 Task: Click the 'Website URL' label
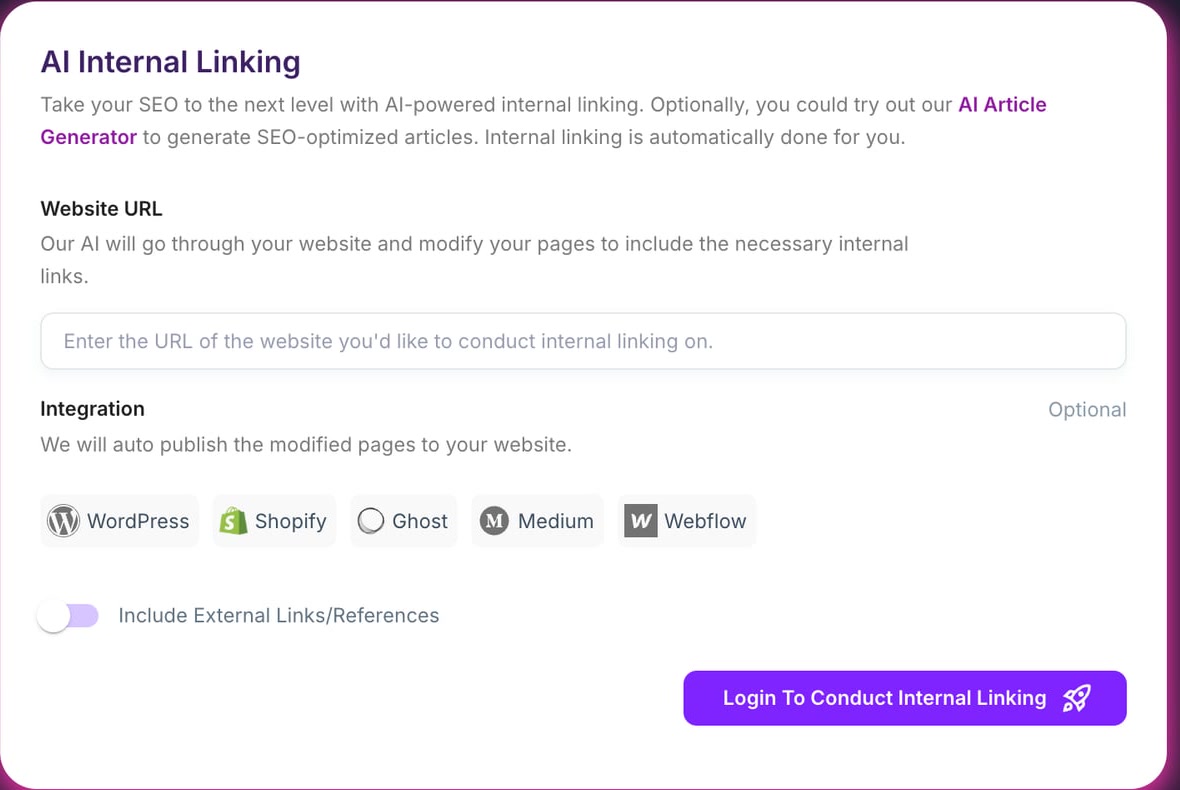(x=102, y=208)
